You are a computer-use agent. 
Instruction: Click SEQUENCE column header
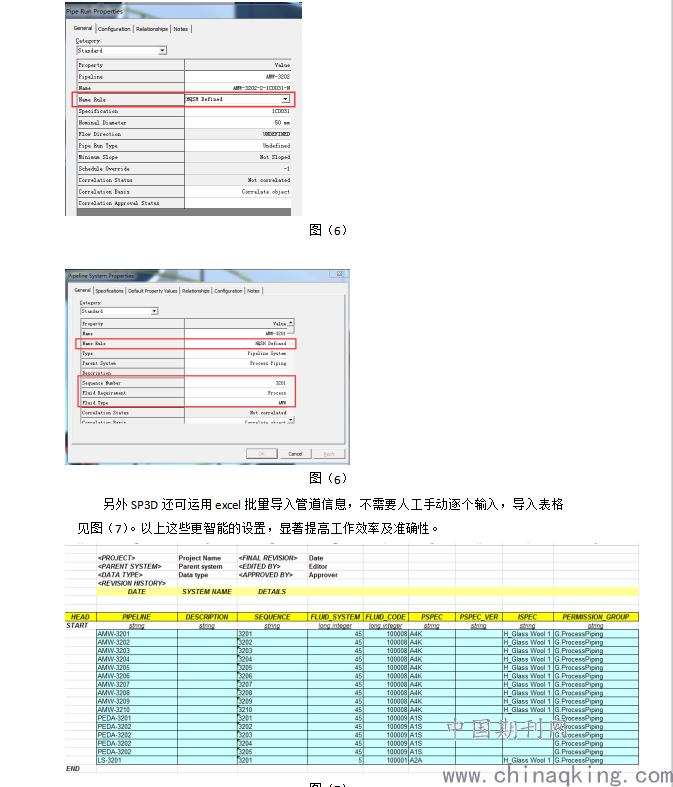tap(273, 617)
